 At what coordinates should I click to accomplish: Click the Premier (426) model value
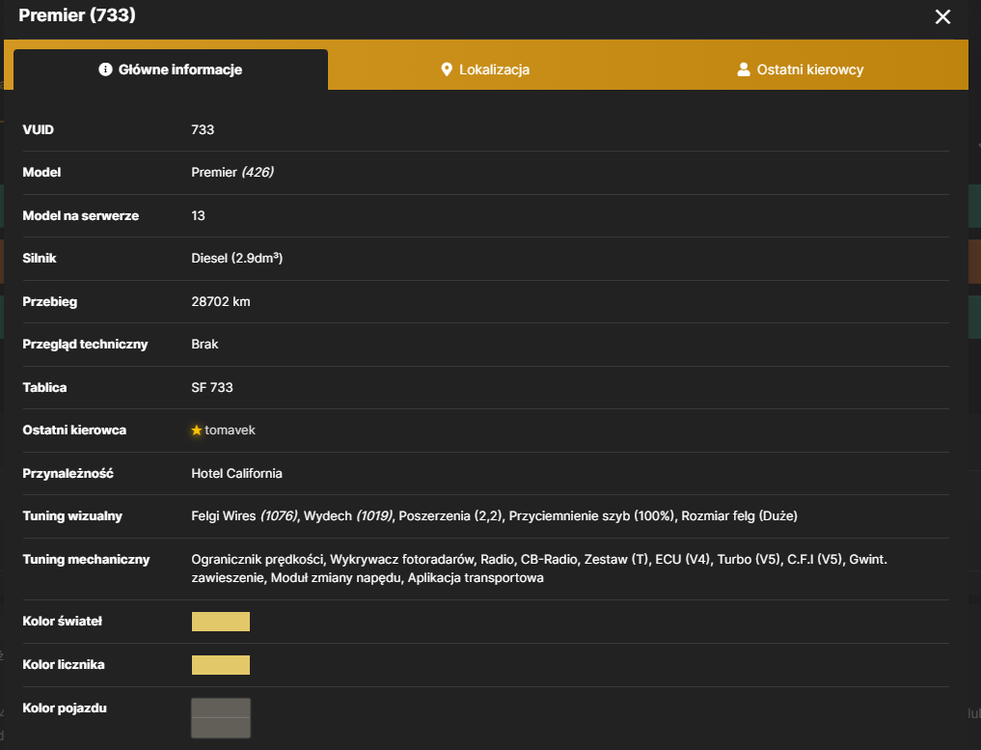click(x=233, y=172)
